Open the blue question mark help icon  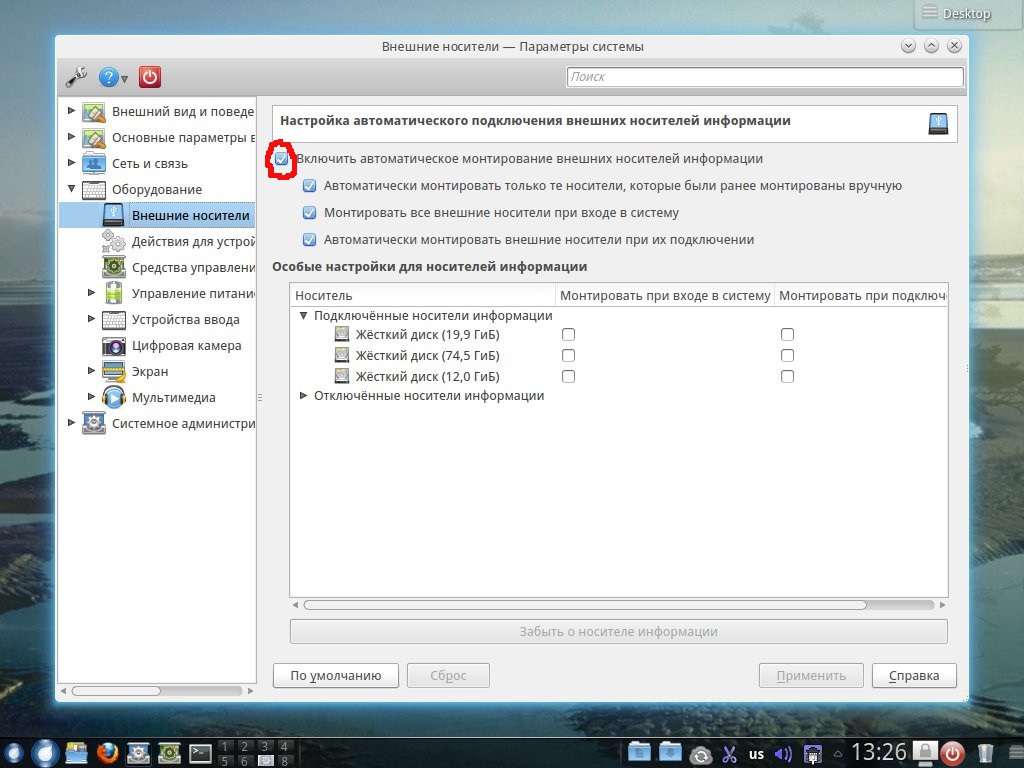click(108, 77)
